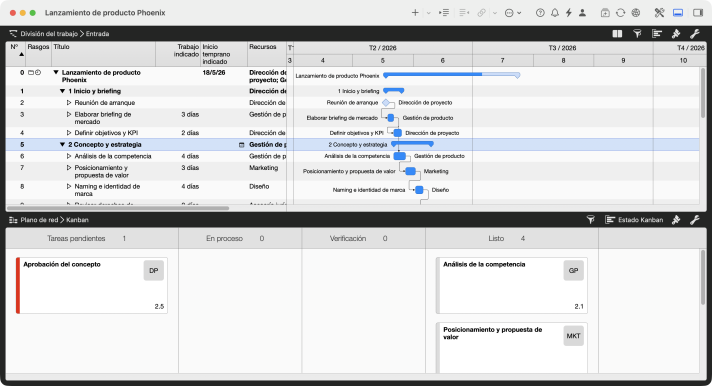Click the project summary progress bar in Gantt
712x386 pixels.
[451, 74]
